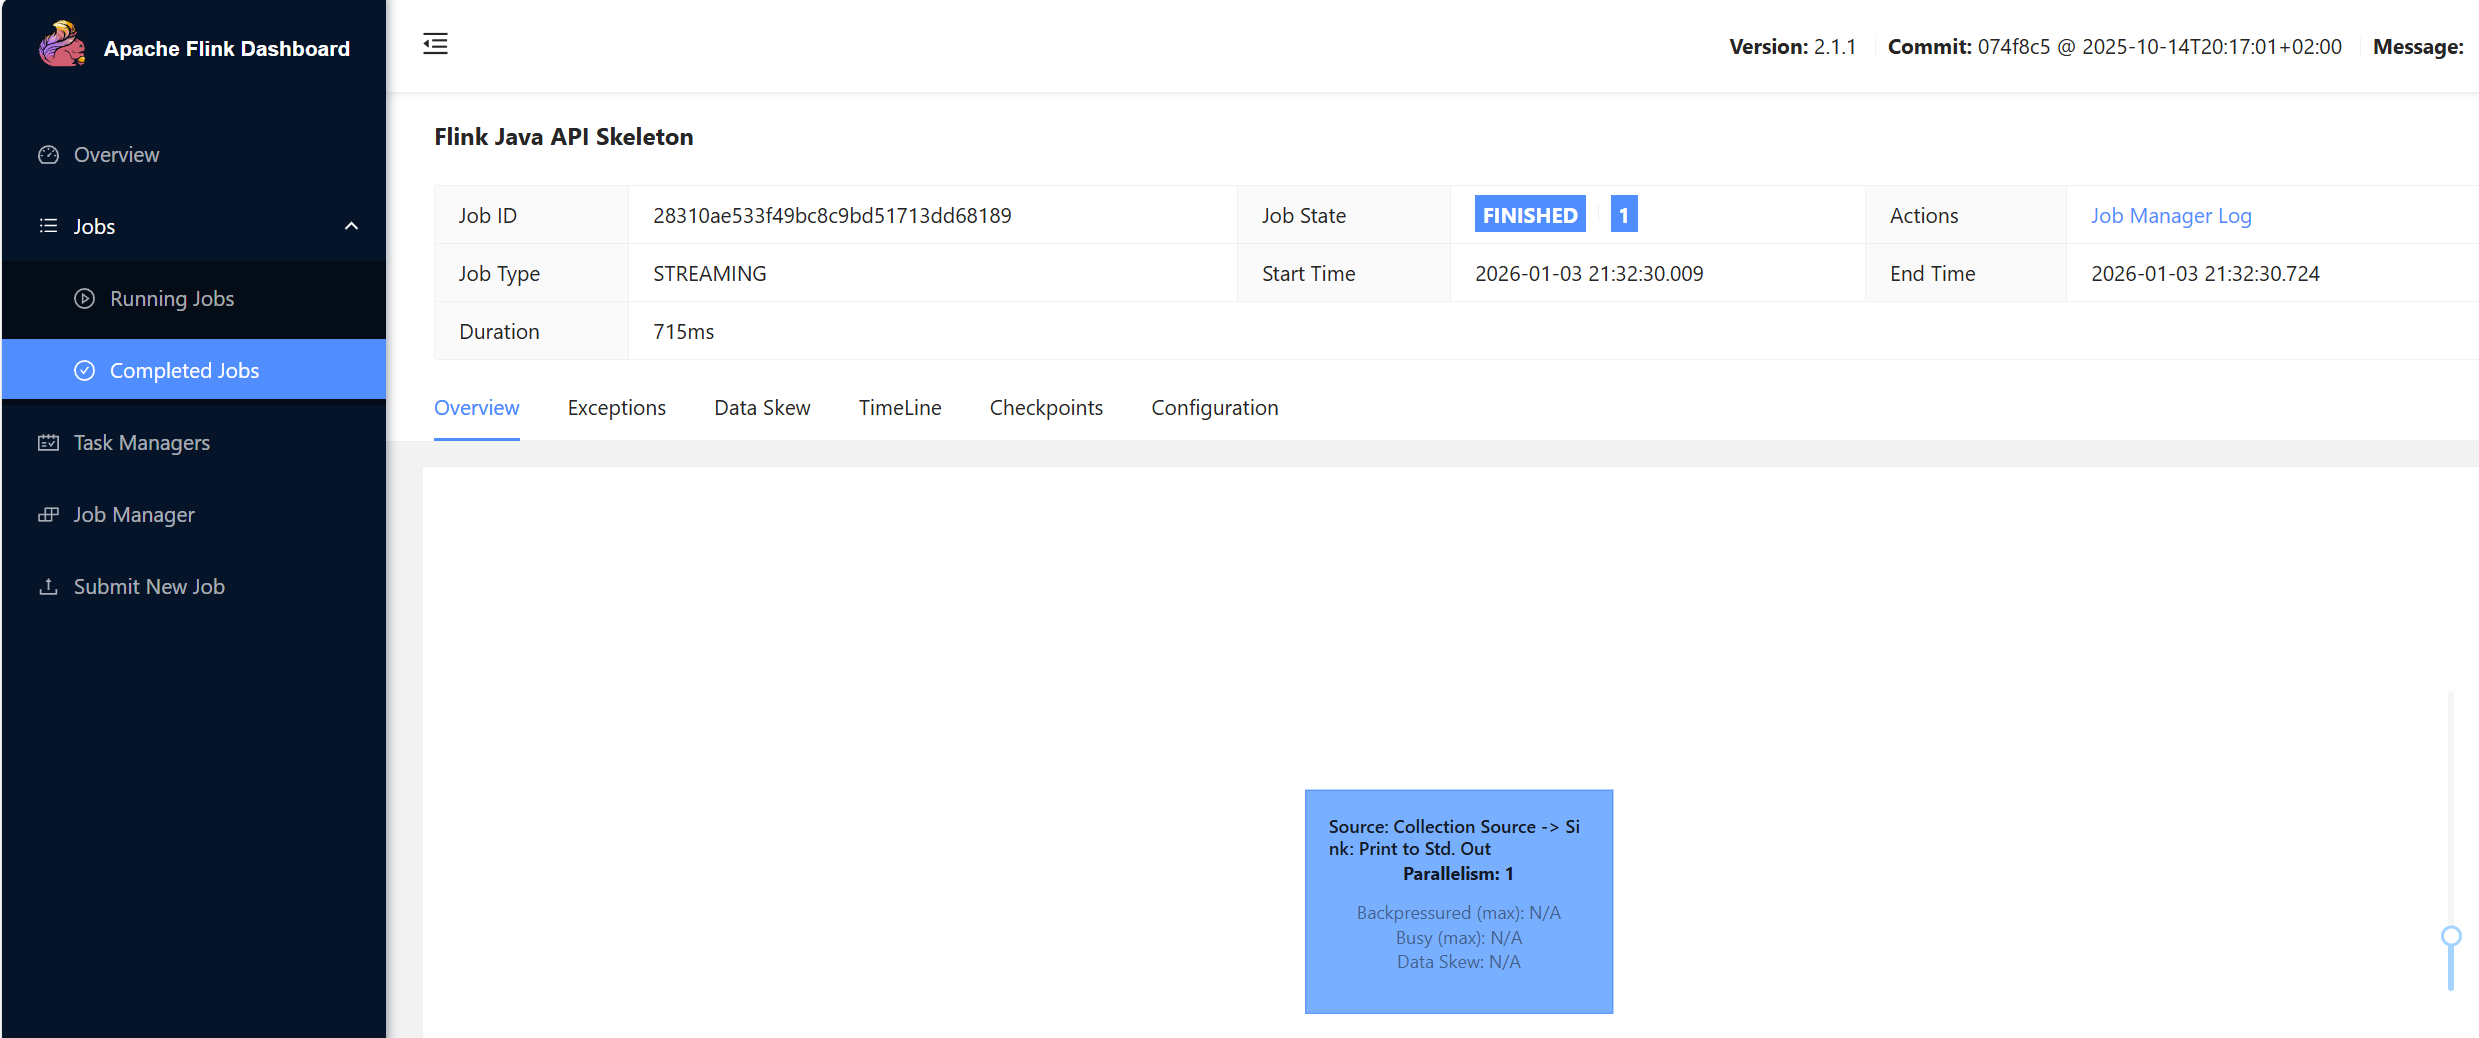Open Running Jobs in sidebar
2479x1038 pixels.
click(194, 298)
